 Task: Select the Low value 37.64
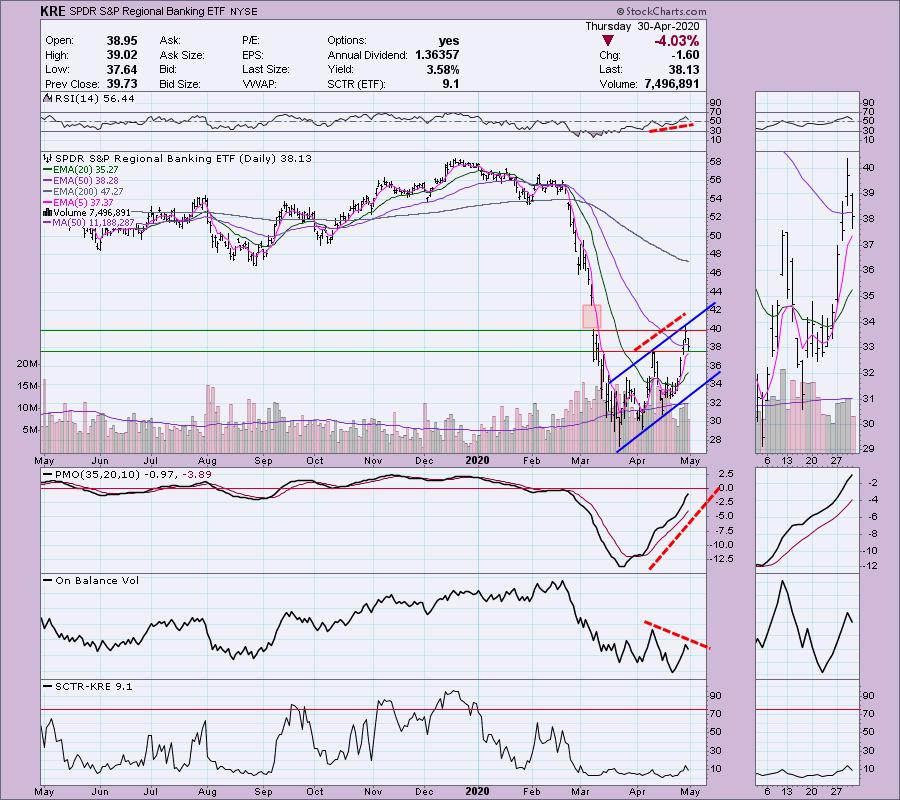click(x=122, y=69)
